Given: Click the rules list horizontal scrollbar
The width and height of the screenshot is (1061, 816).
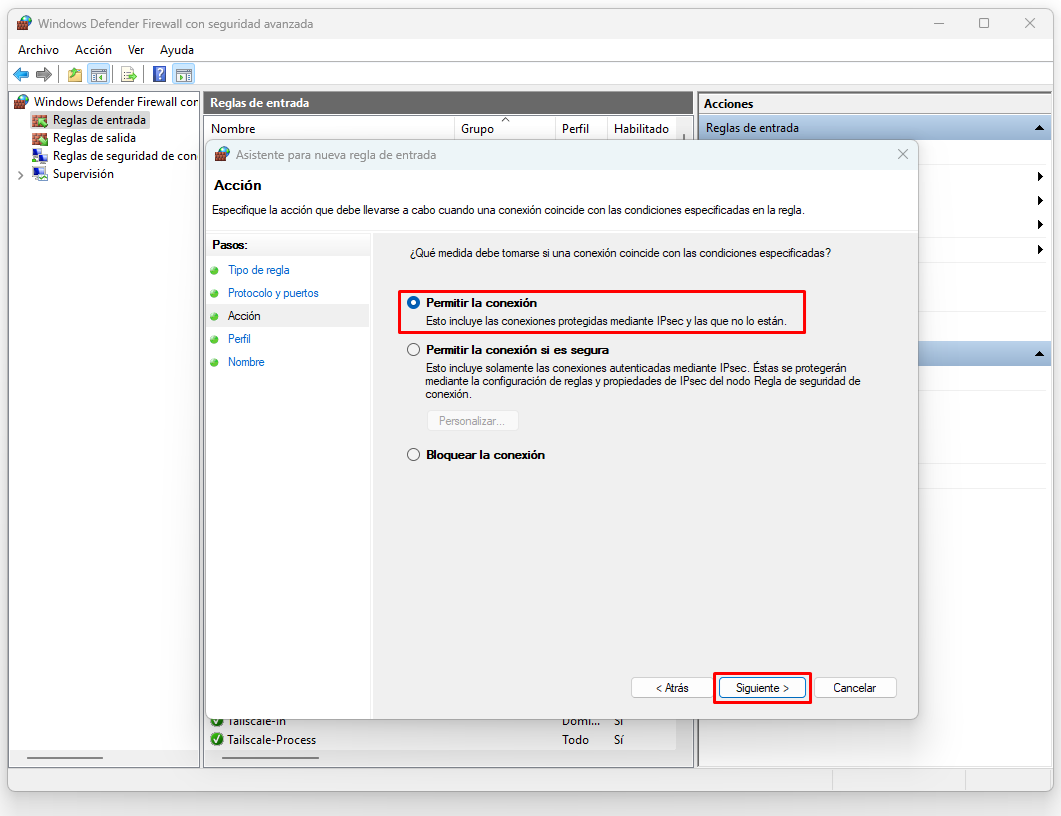Looking at the screenshot, I should pyautogui.click(x=271, y=758).
